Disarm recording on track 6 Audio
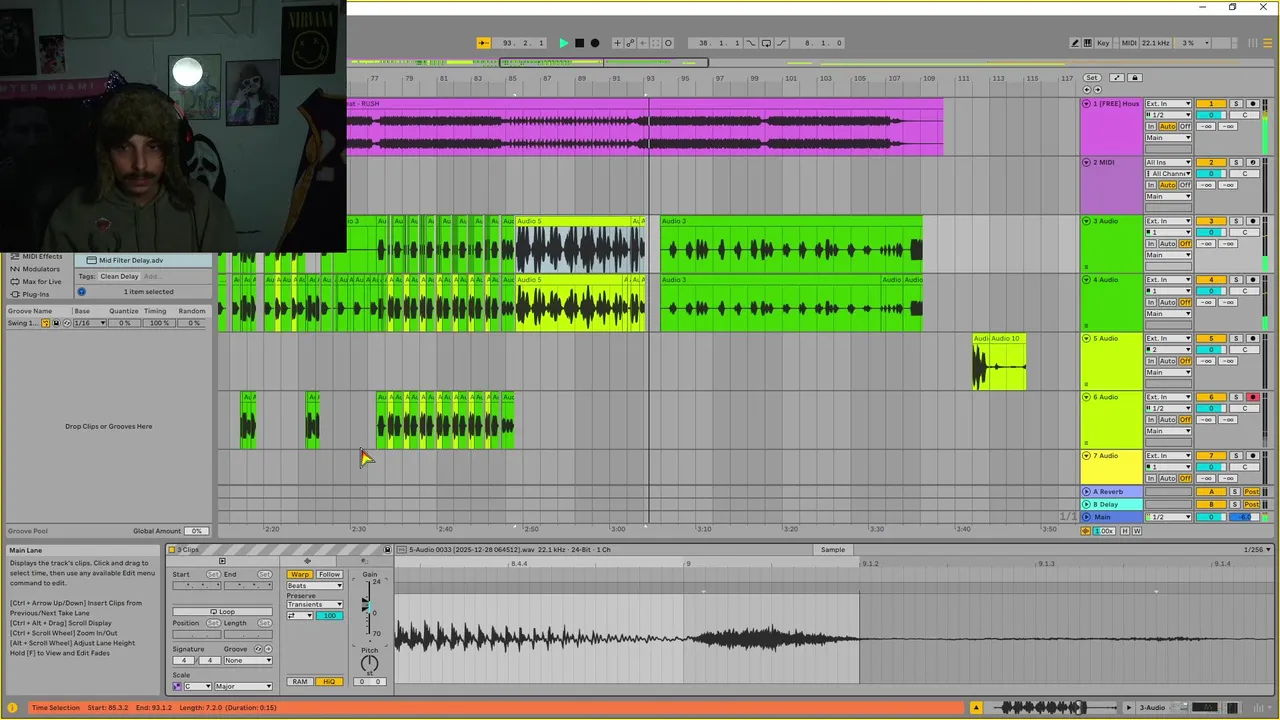 click(x=1252, y=397)
